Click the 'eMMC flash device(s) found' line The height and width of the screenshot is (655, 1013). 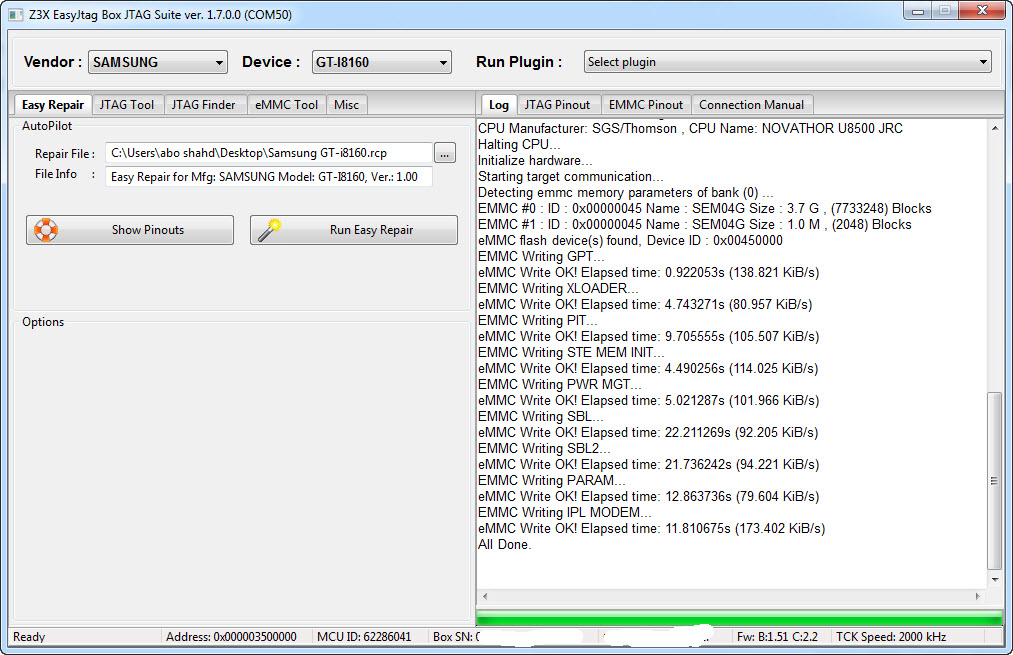(630, 240)
